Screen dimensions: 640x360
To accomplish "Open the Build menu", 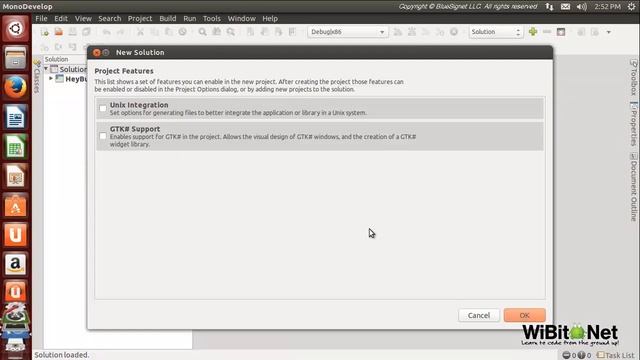I will pos(168,18).
